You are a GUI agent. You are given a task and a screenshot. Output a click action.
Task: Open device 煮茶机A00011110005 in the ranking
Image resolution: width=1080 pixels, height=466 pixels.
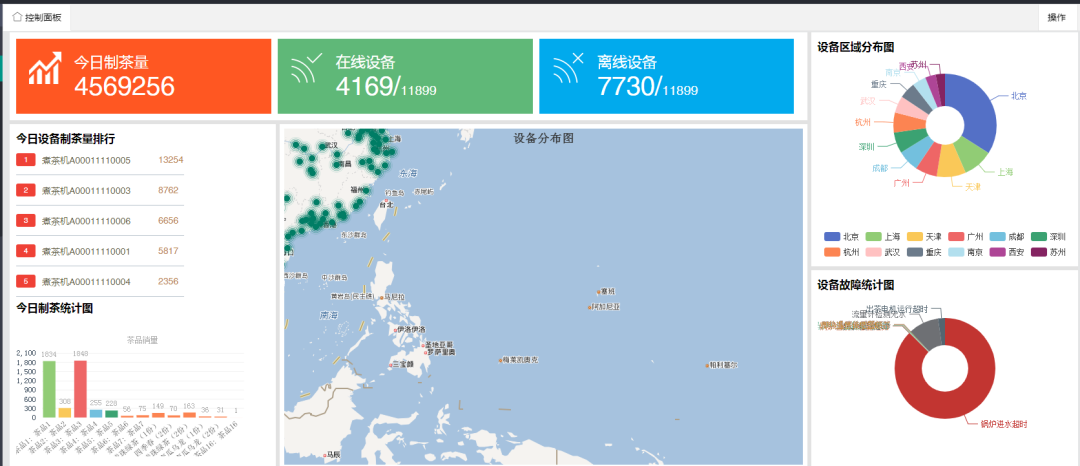click(x=86, y=160)
